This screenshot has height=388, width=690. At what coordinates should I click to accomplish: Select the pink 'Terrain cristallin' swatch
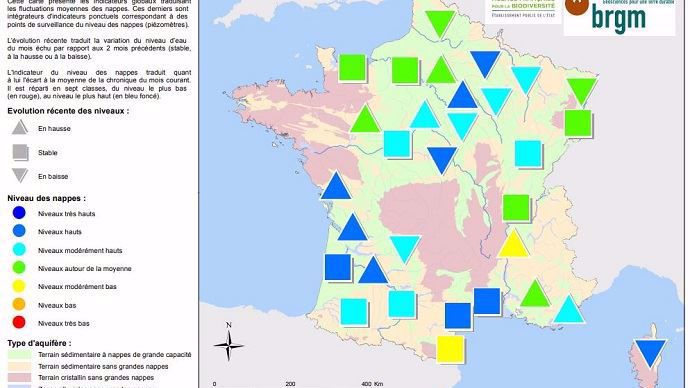(19, 377)
